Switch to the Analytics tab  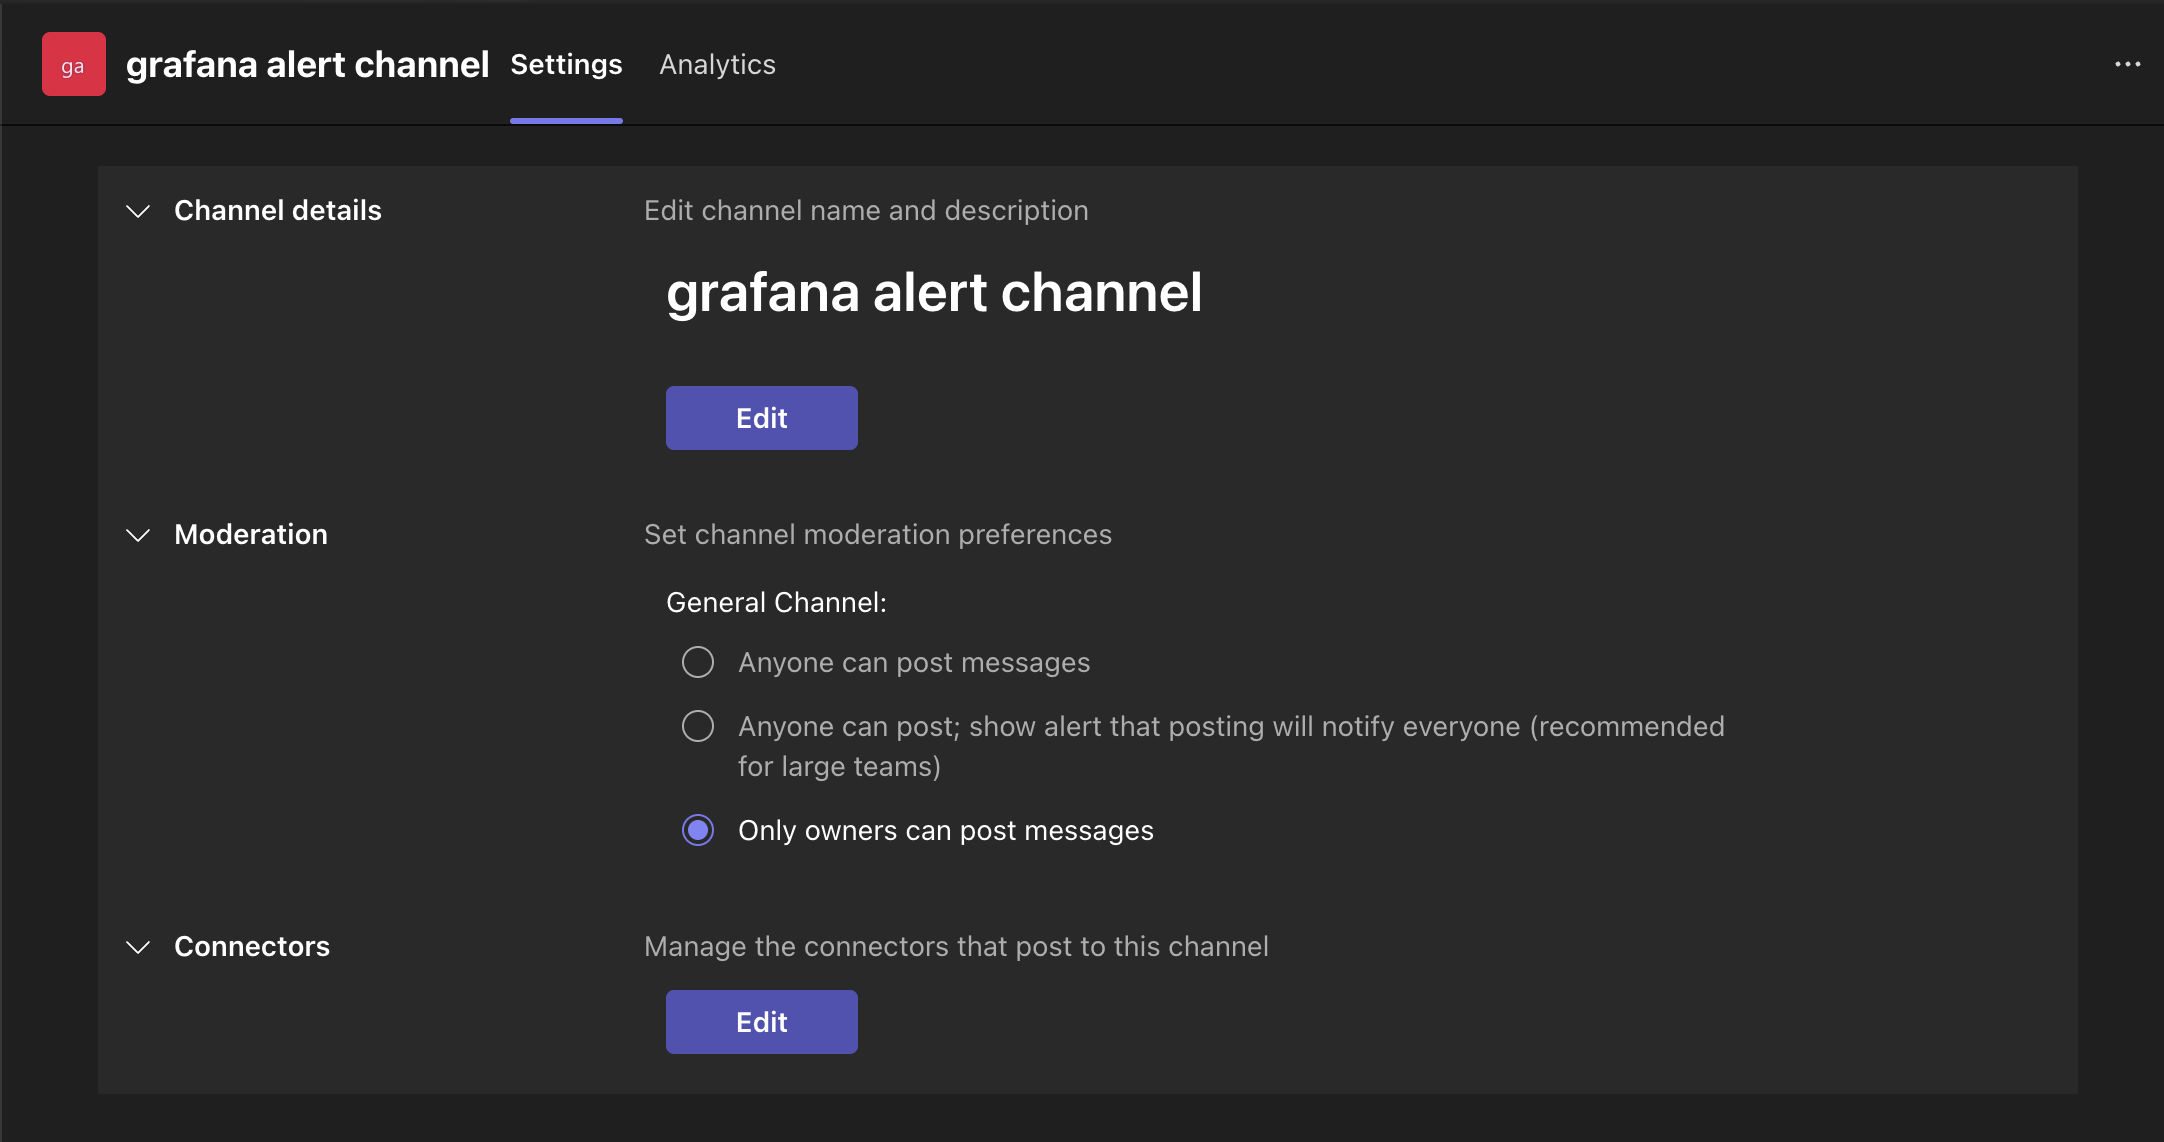[717, 64]
